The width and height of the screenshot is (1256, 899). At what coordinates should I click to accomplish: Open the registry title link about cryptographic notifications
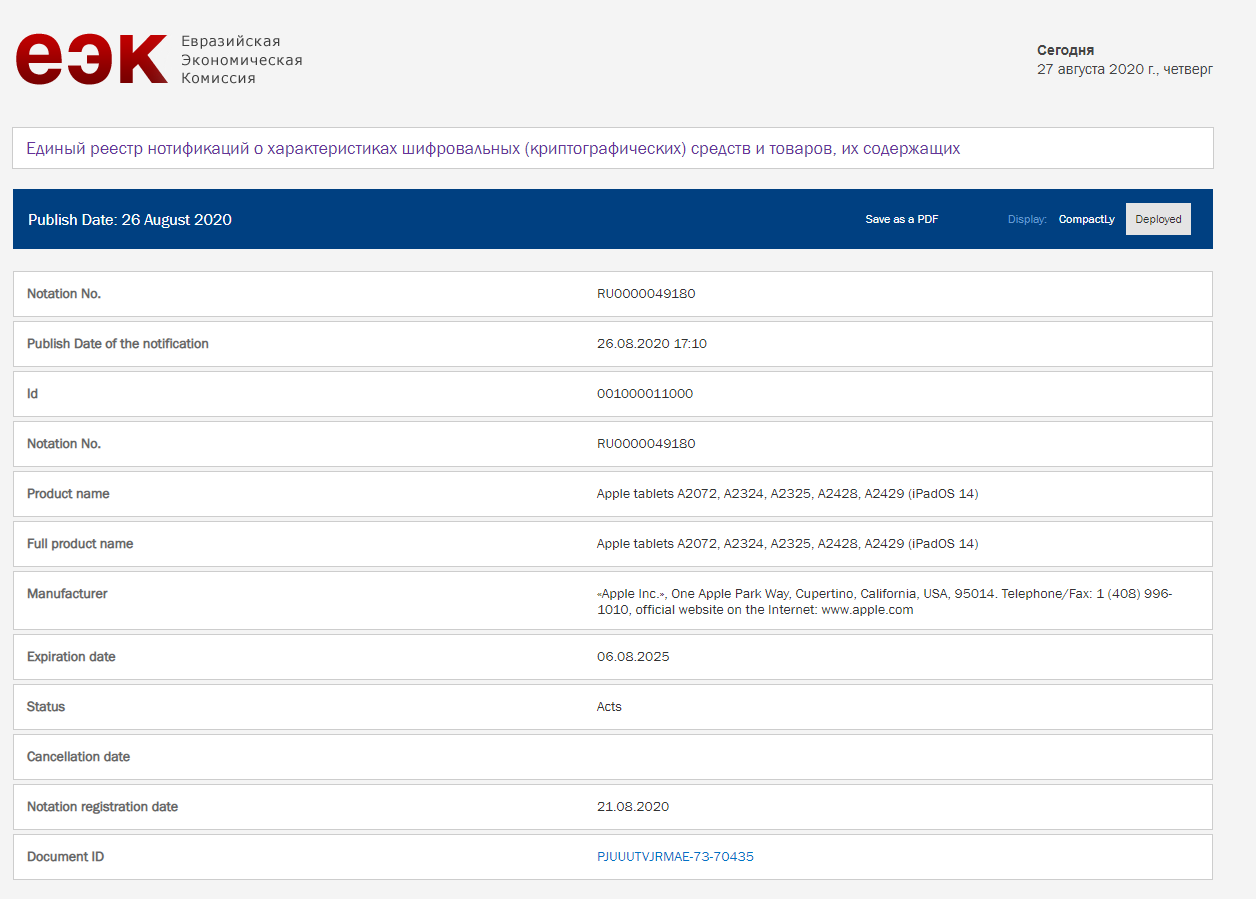[493, 148]
